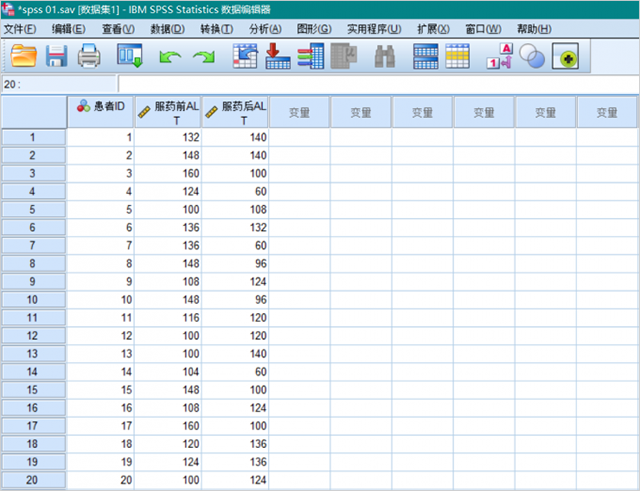Viewport: 640px width, 491px height.
Task: Click the SPSS application icon in title bar
Action: tap(8, 9)
